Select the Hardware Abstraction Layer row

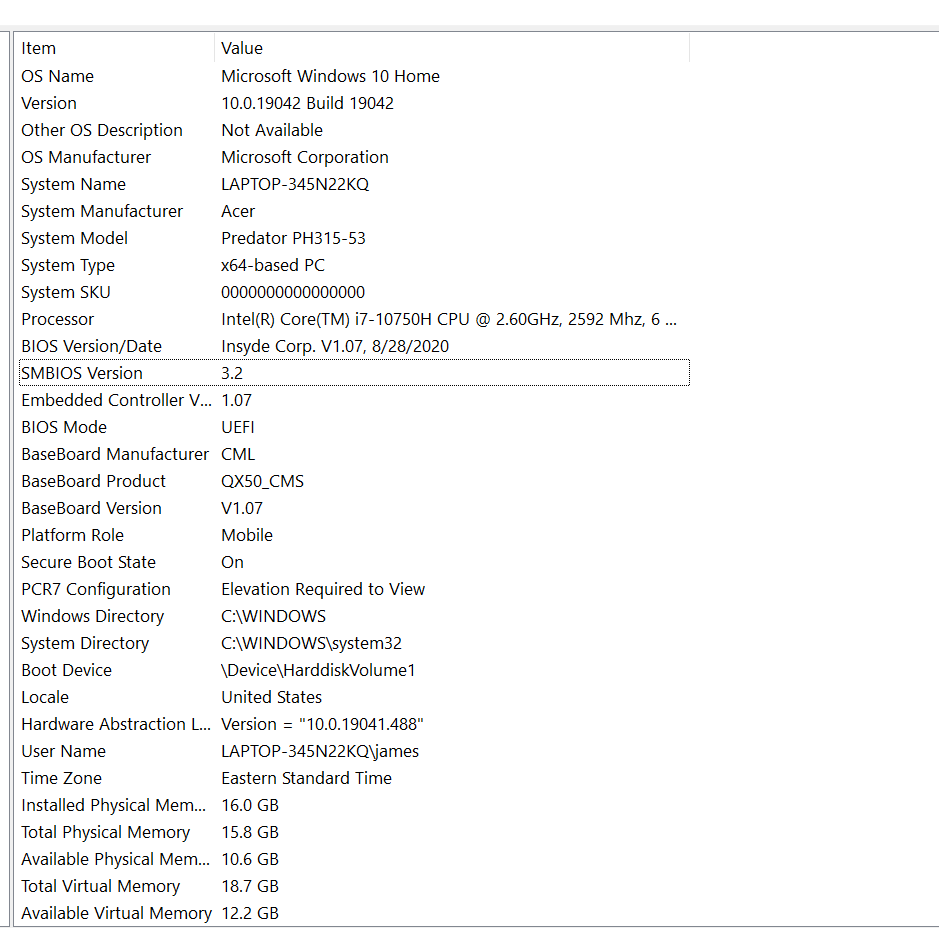tap(355, 724)
